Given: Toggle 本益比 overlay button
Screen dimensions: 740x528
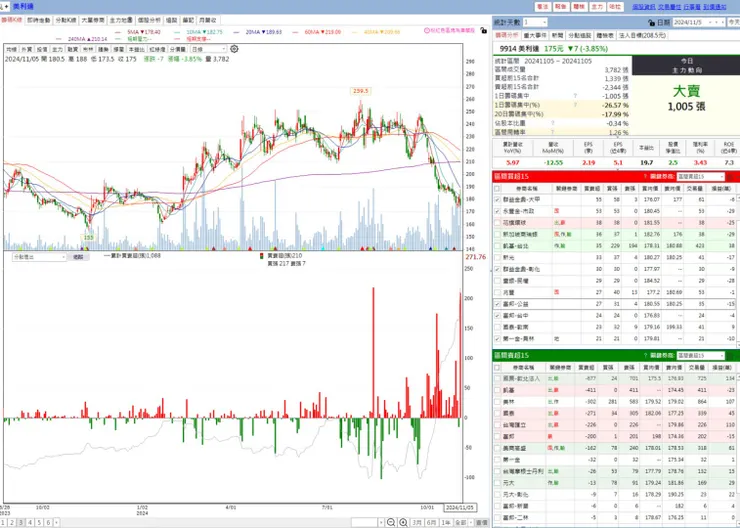Looking at the screenshot, I should (137, 49).
